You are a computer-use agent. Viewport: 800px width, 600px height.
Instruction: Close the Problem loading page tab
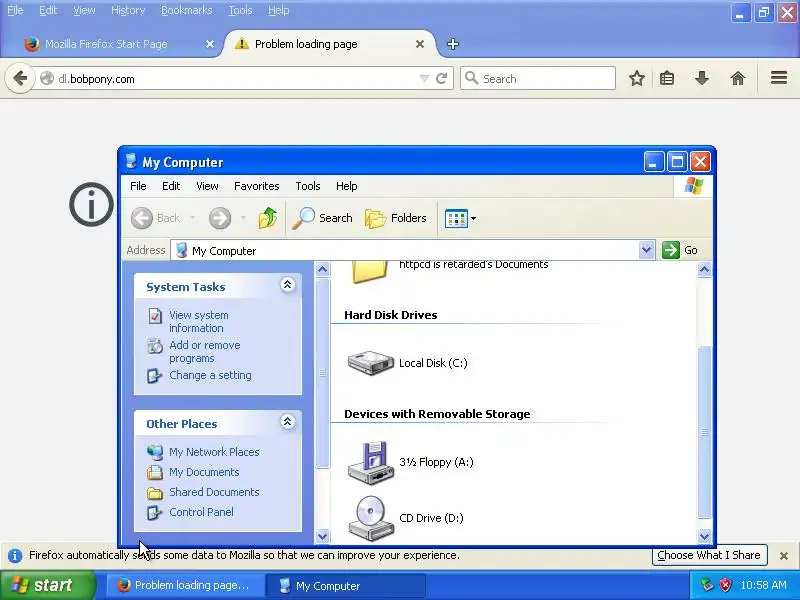click(x=420, y=44)
